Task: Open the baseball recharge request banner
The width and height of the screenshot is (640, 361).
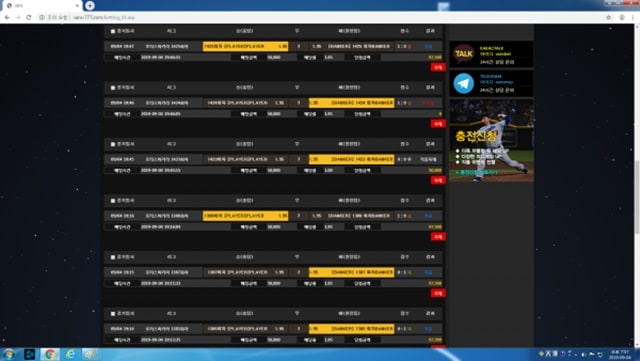Action: pyautogui.click(x=491, y=140)
